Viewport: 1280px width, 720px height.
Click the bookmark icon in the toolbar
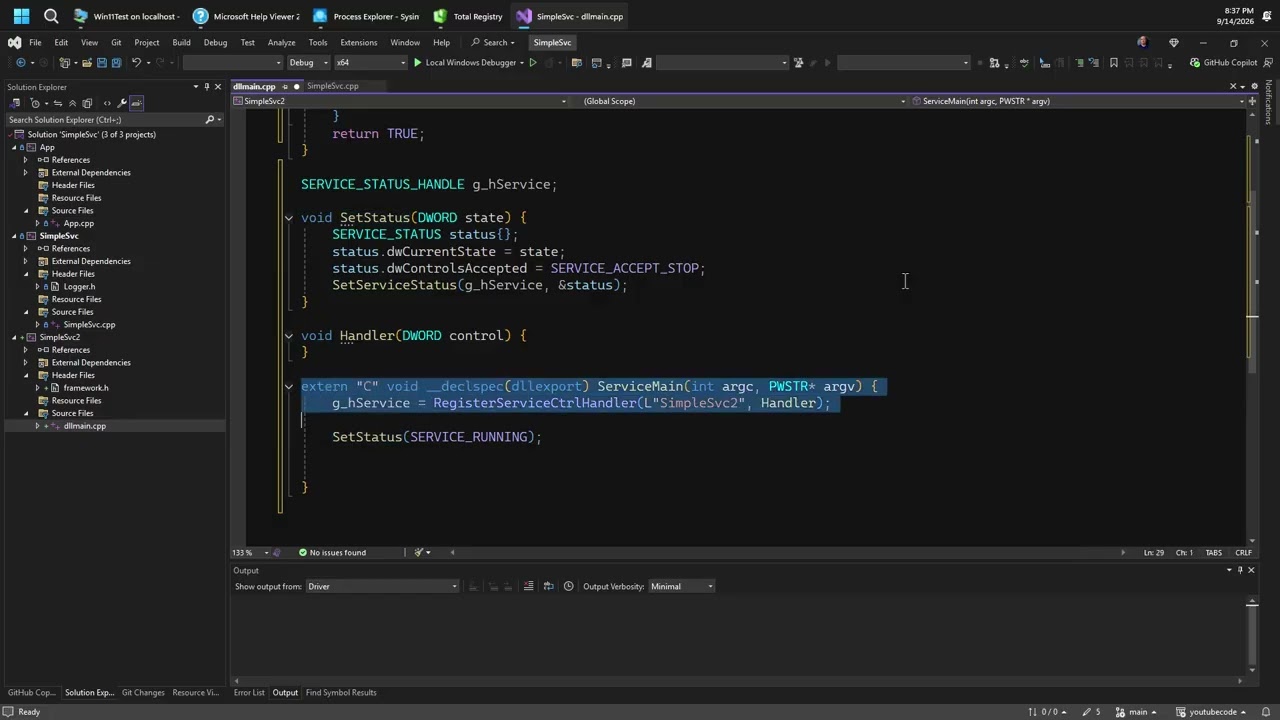click(x=1114, y=63)
